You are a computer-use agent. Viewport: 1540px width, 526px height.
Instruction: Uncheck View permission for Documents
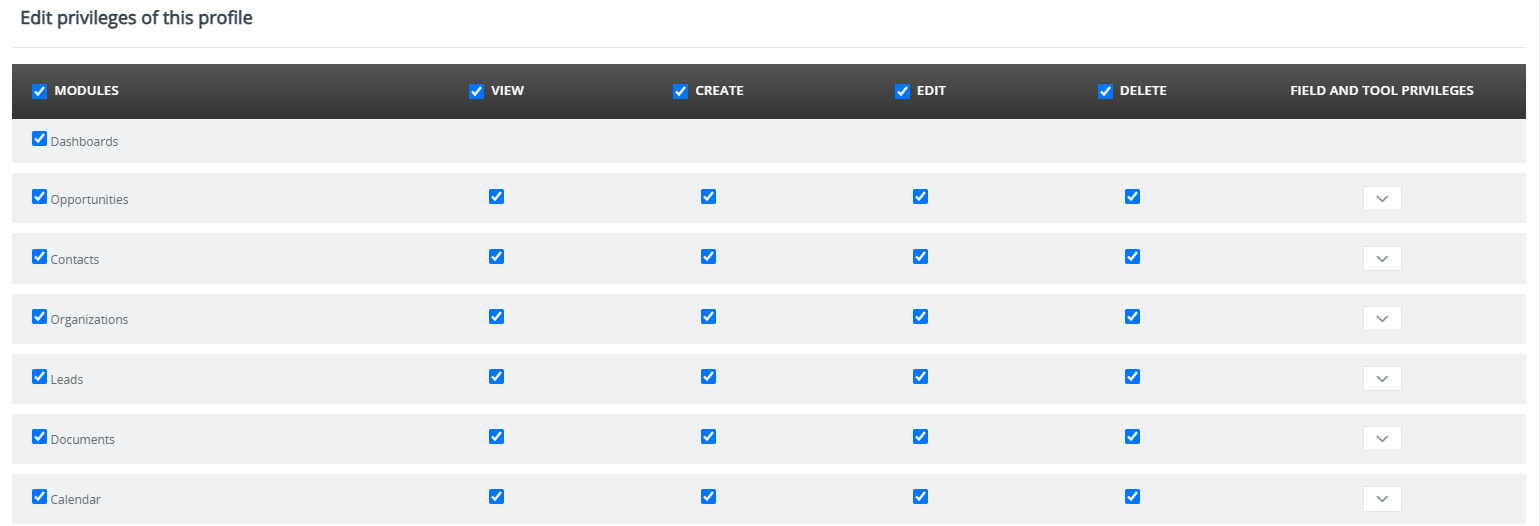(x=497, y=437)
